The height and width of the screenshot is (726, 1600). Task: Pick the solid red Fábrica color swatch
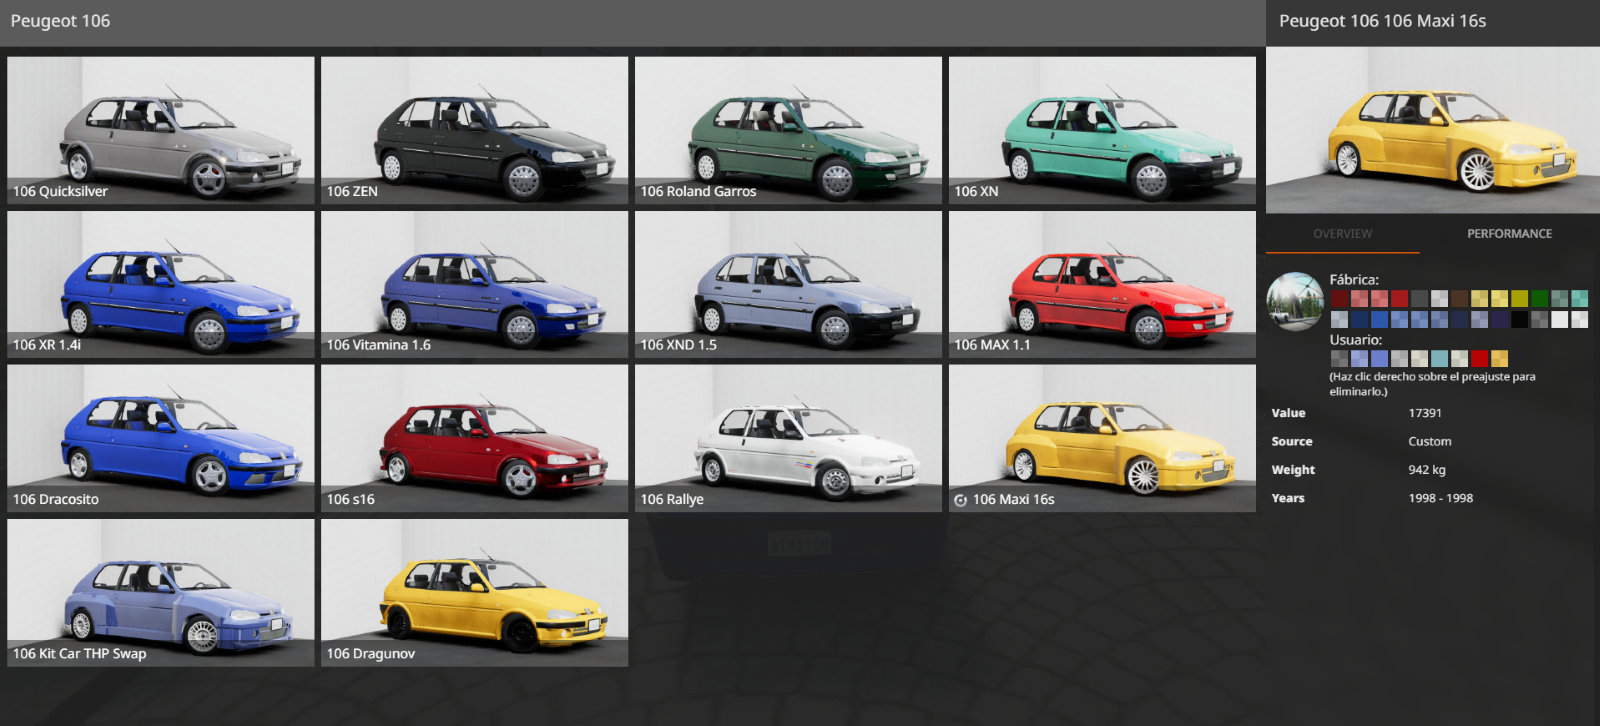click(1399, 298)
